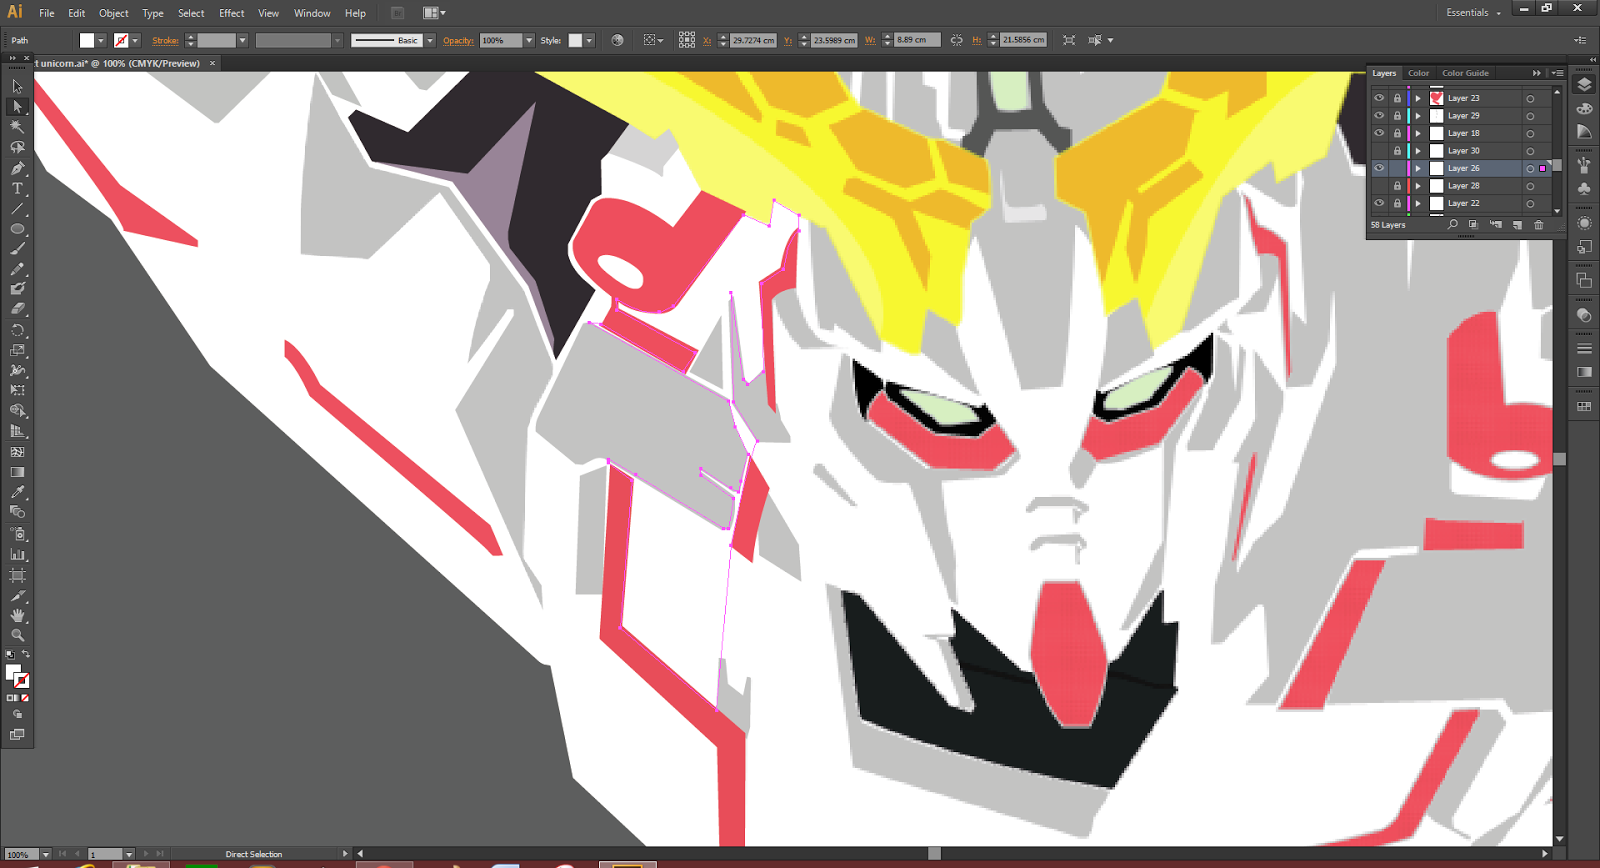Select the Rotate tool
The height and width of the screenshot is (868, 1600).
click(x=17, y=330)
